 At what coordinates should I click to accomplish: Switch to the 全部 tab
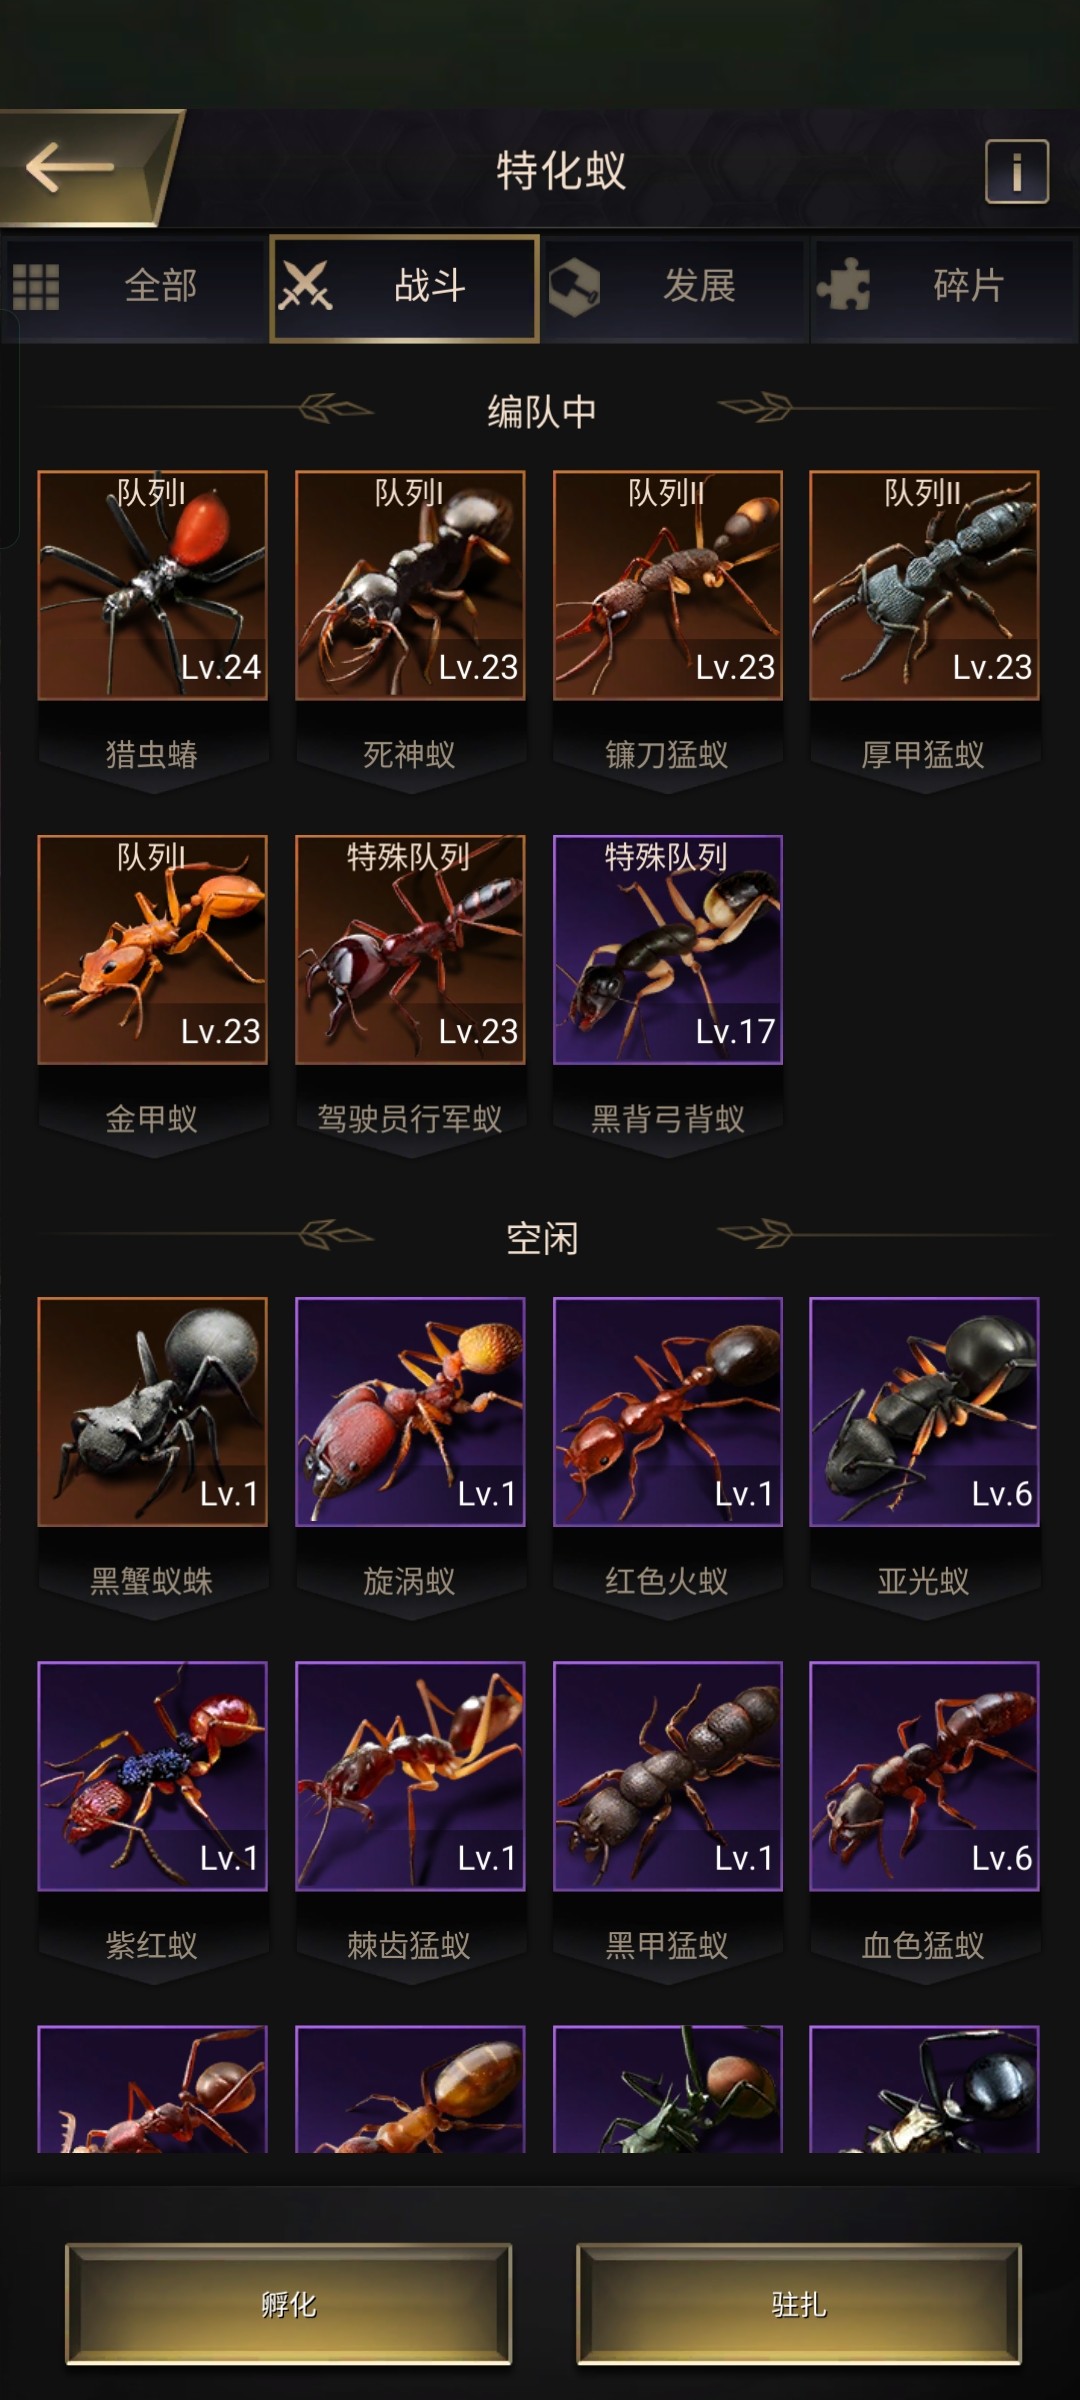[135, 288]
